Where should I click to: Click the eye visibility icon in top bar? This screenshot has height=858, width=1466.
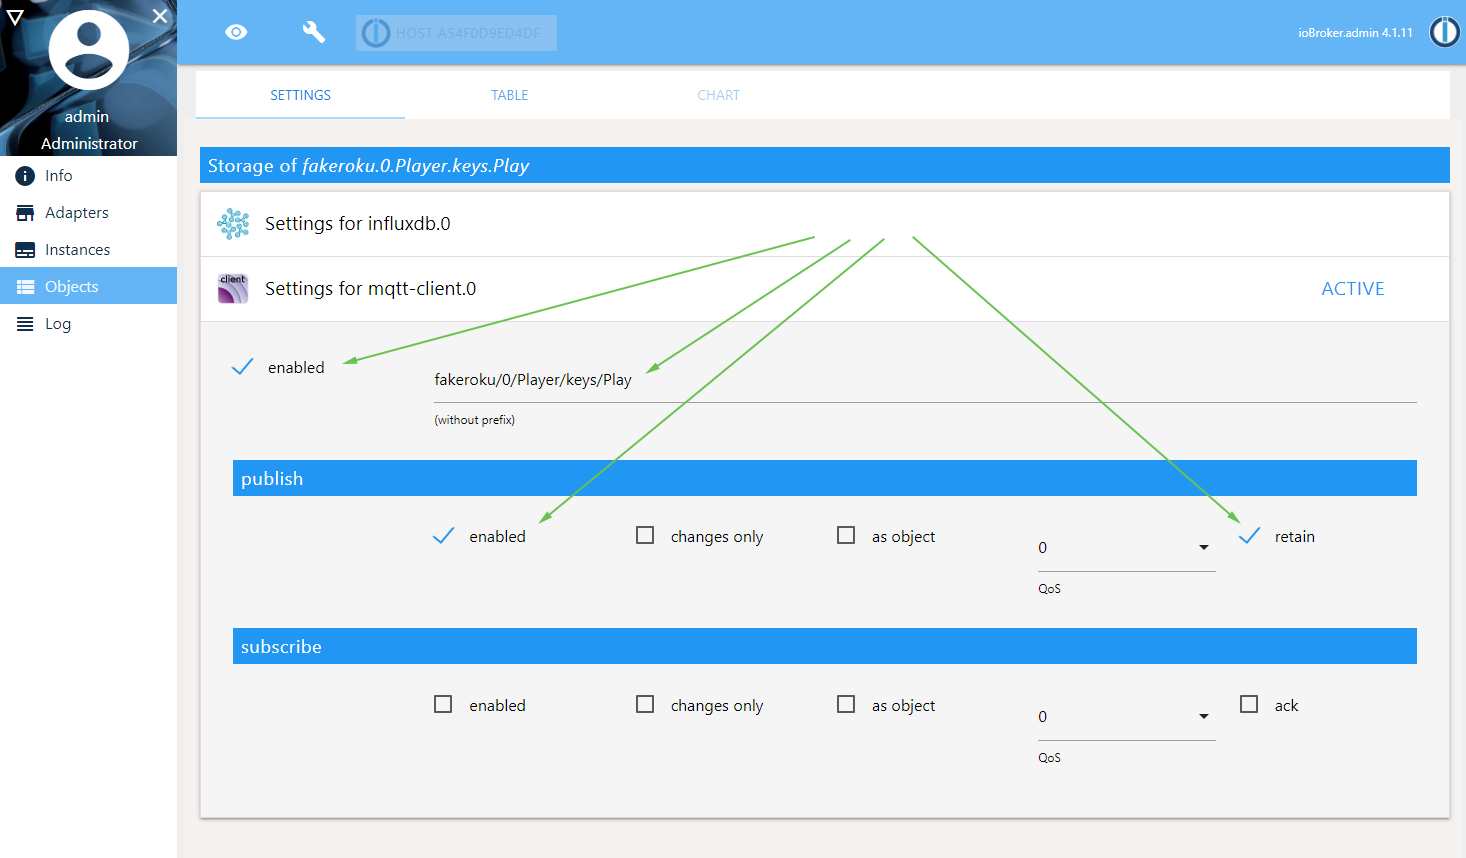click(x=236, y=32)
